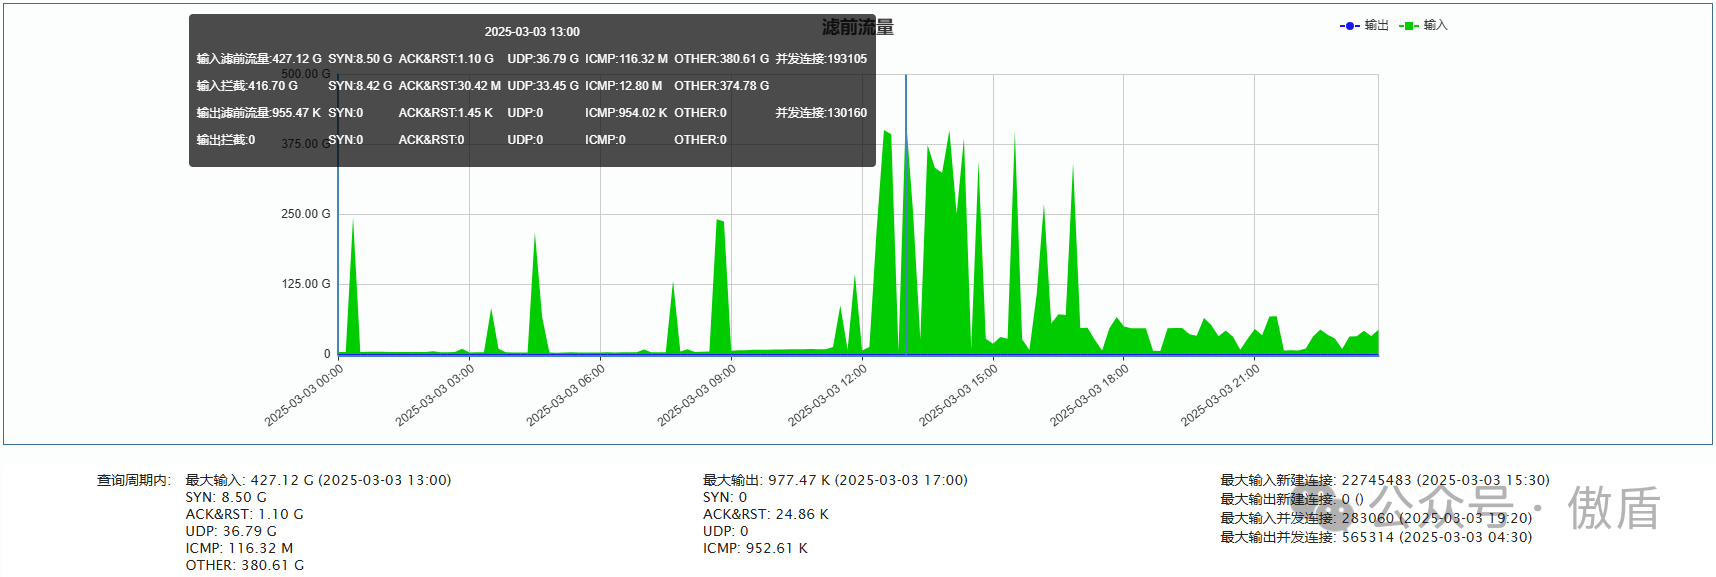Toggle the blue 输出 legend marker
The width and height of the screenshot is (1716, 577).
(x=1349, y=26)
